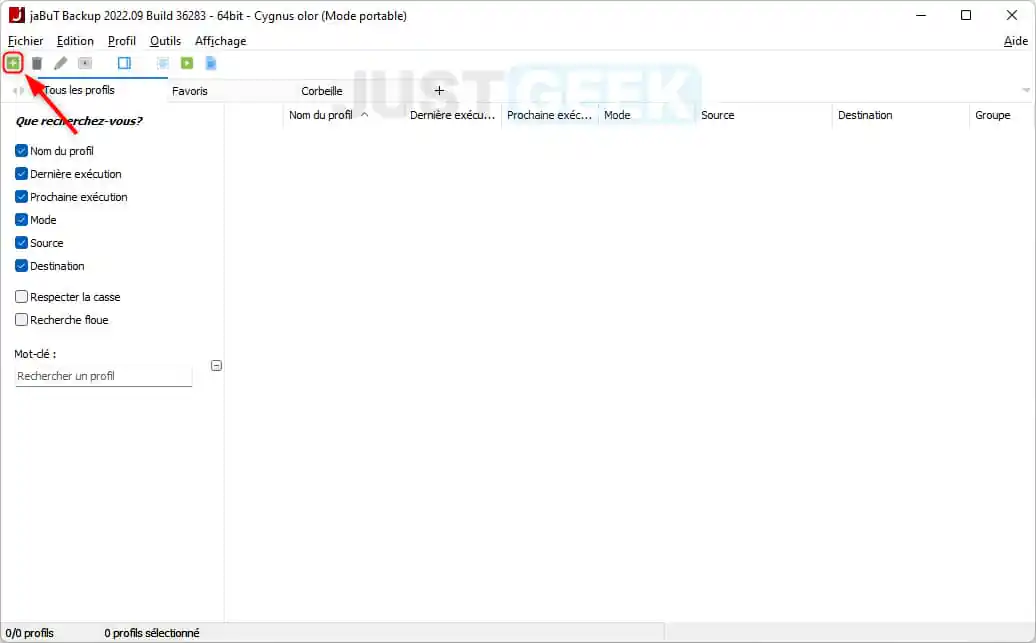
Task: Click the green add new profile icon
Action: click(13, 63)
